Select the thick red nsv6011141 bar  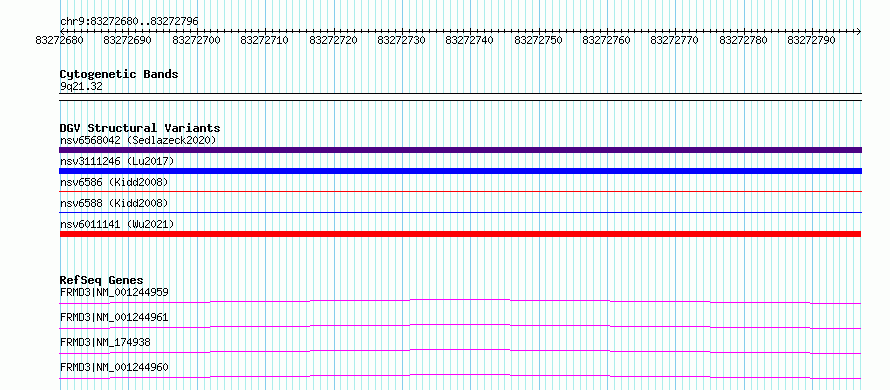(460, 234)
